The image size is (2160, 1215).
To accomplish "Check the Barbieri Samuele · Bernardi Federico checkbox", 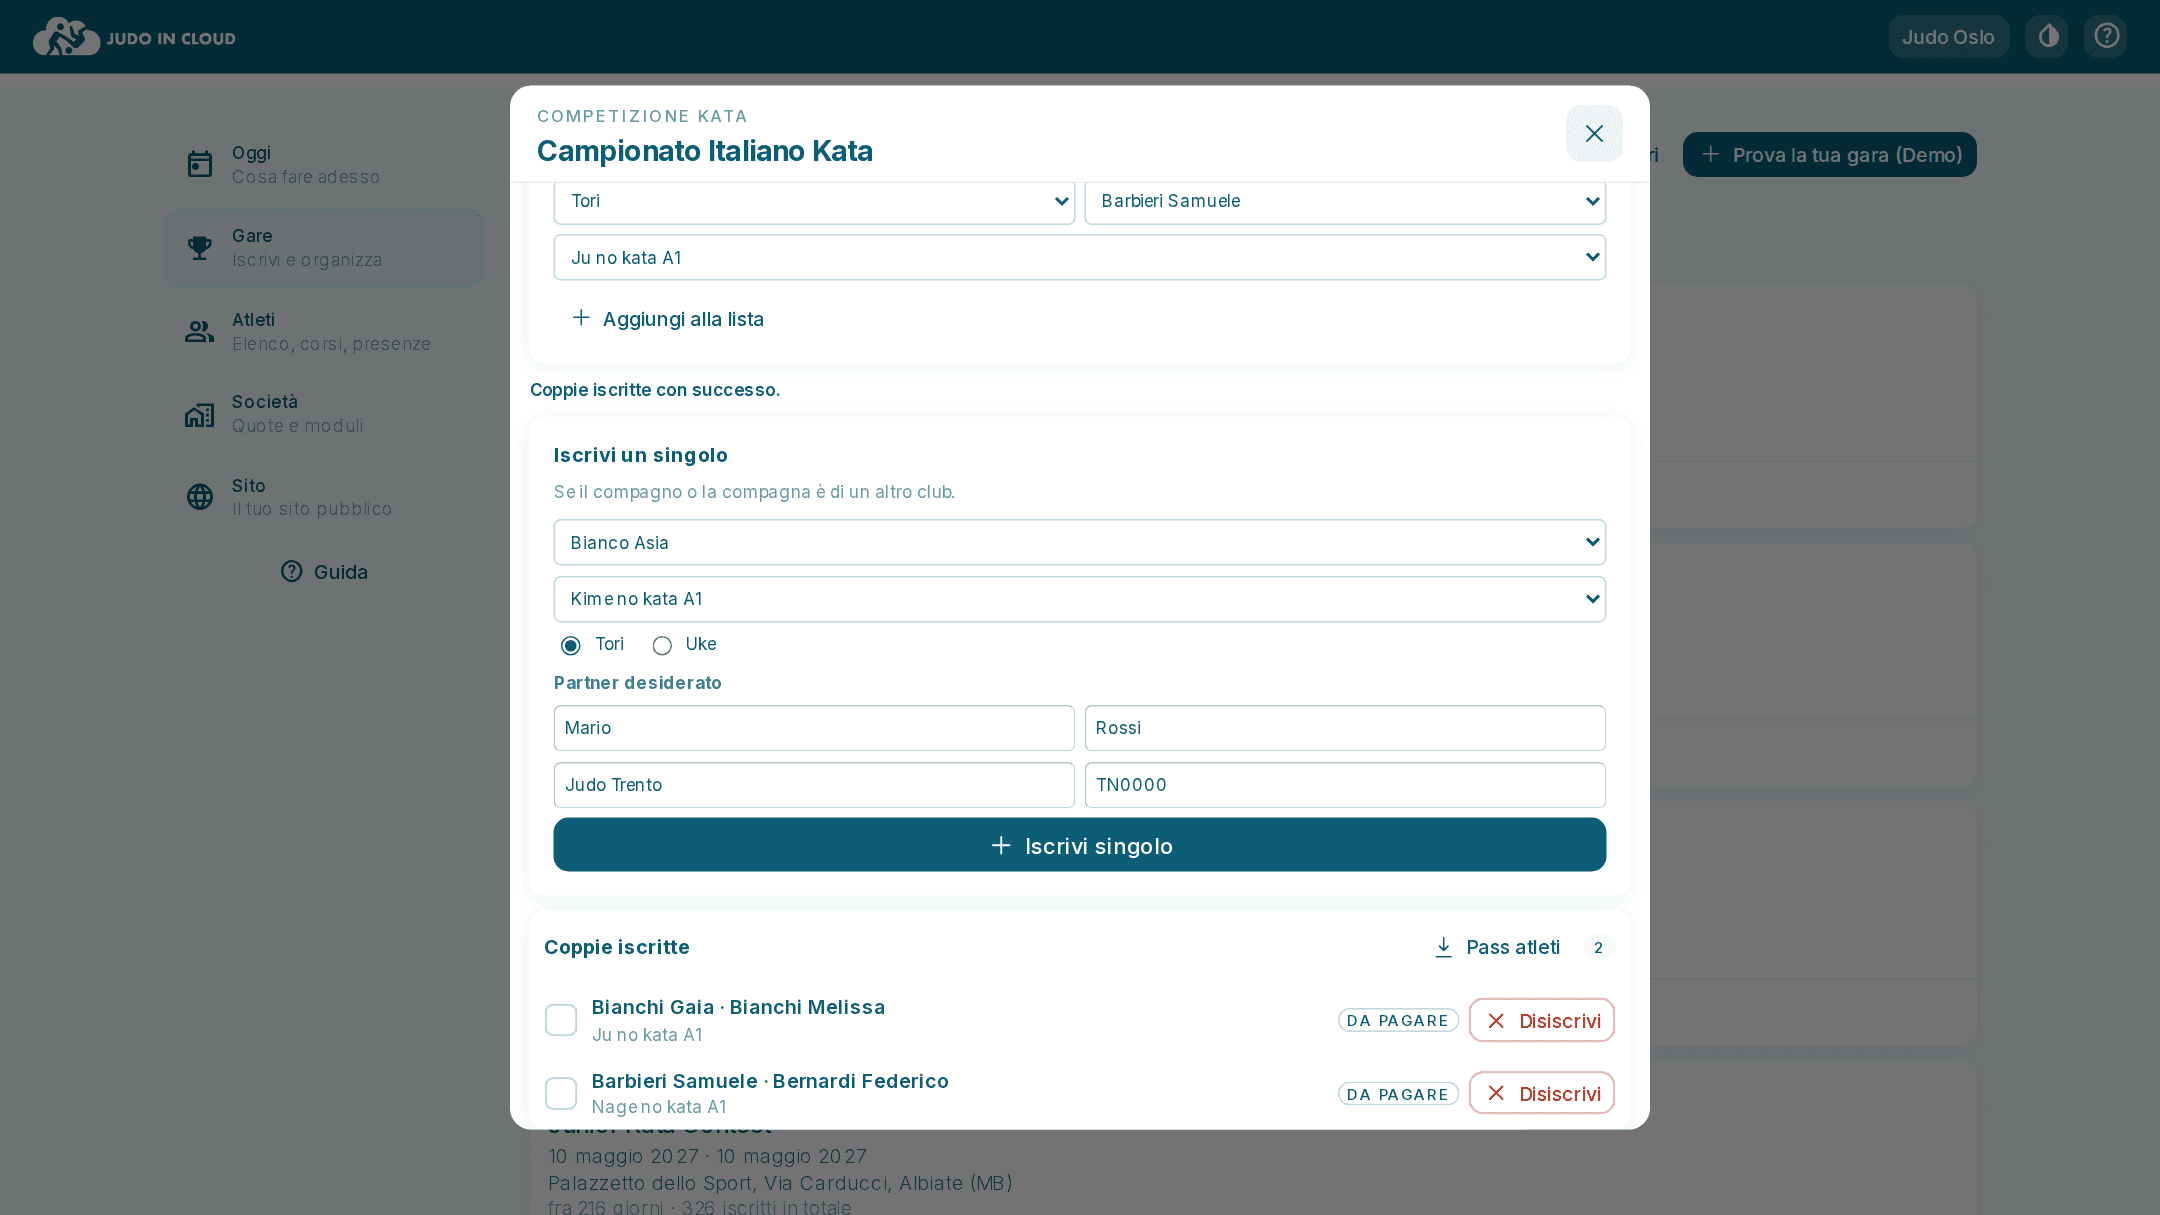I will (x=561, y=1094).
